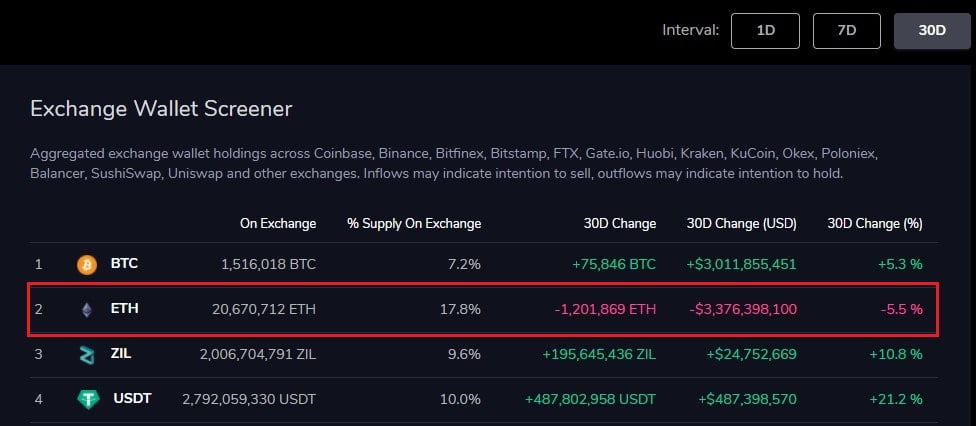Select the 1D interval button
Image resolution: width=976 pixels, height=426 pixels.
coord(766,30)
